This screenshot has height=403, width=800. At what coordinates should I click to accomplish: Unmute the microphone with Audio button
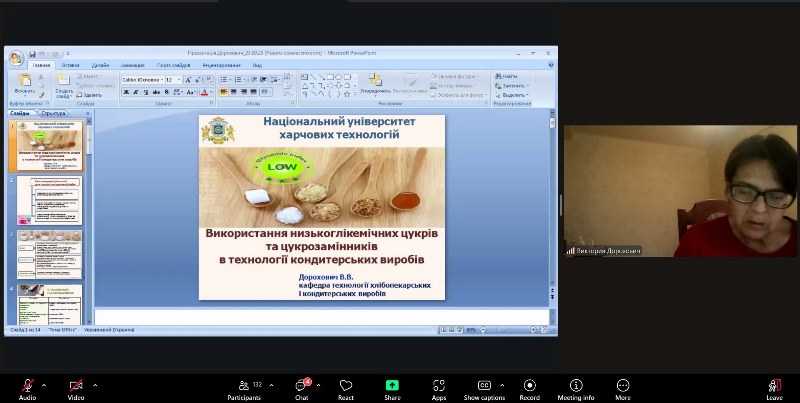click(x=27, y=385)
